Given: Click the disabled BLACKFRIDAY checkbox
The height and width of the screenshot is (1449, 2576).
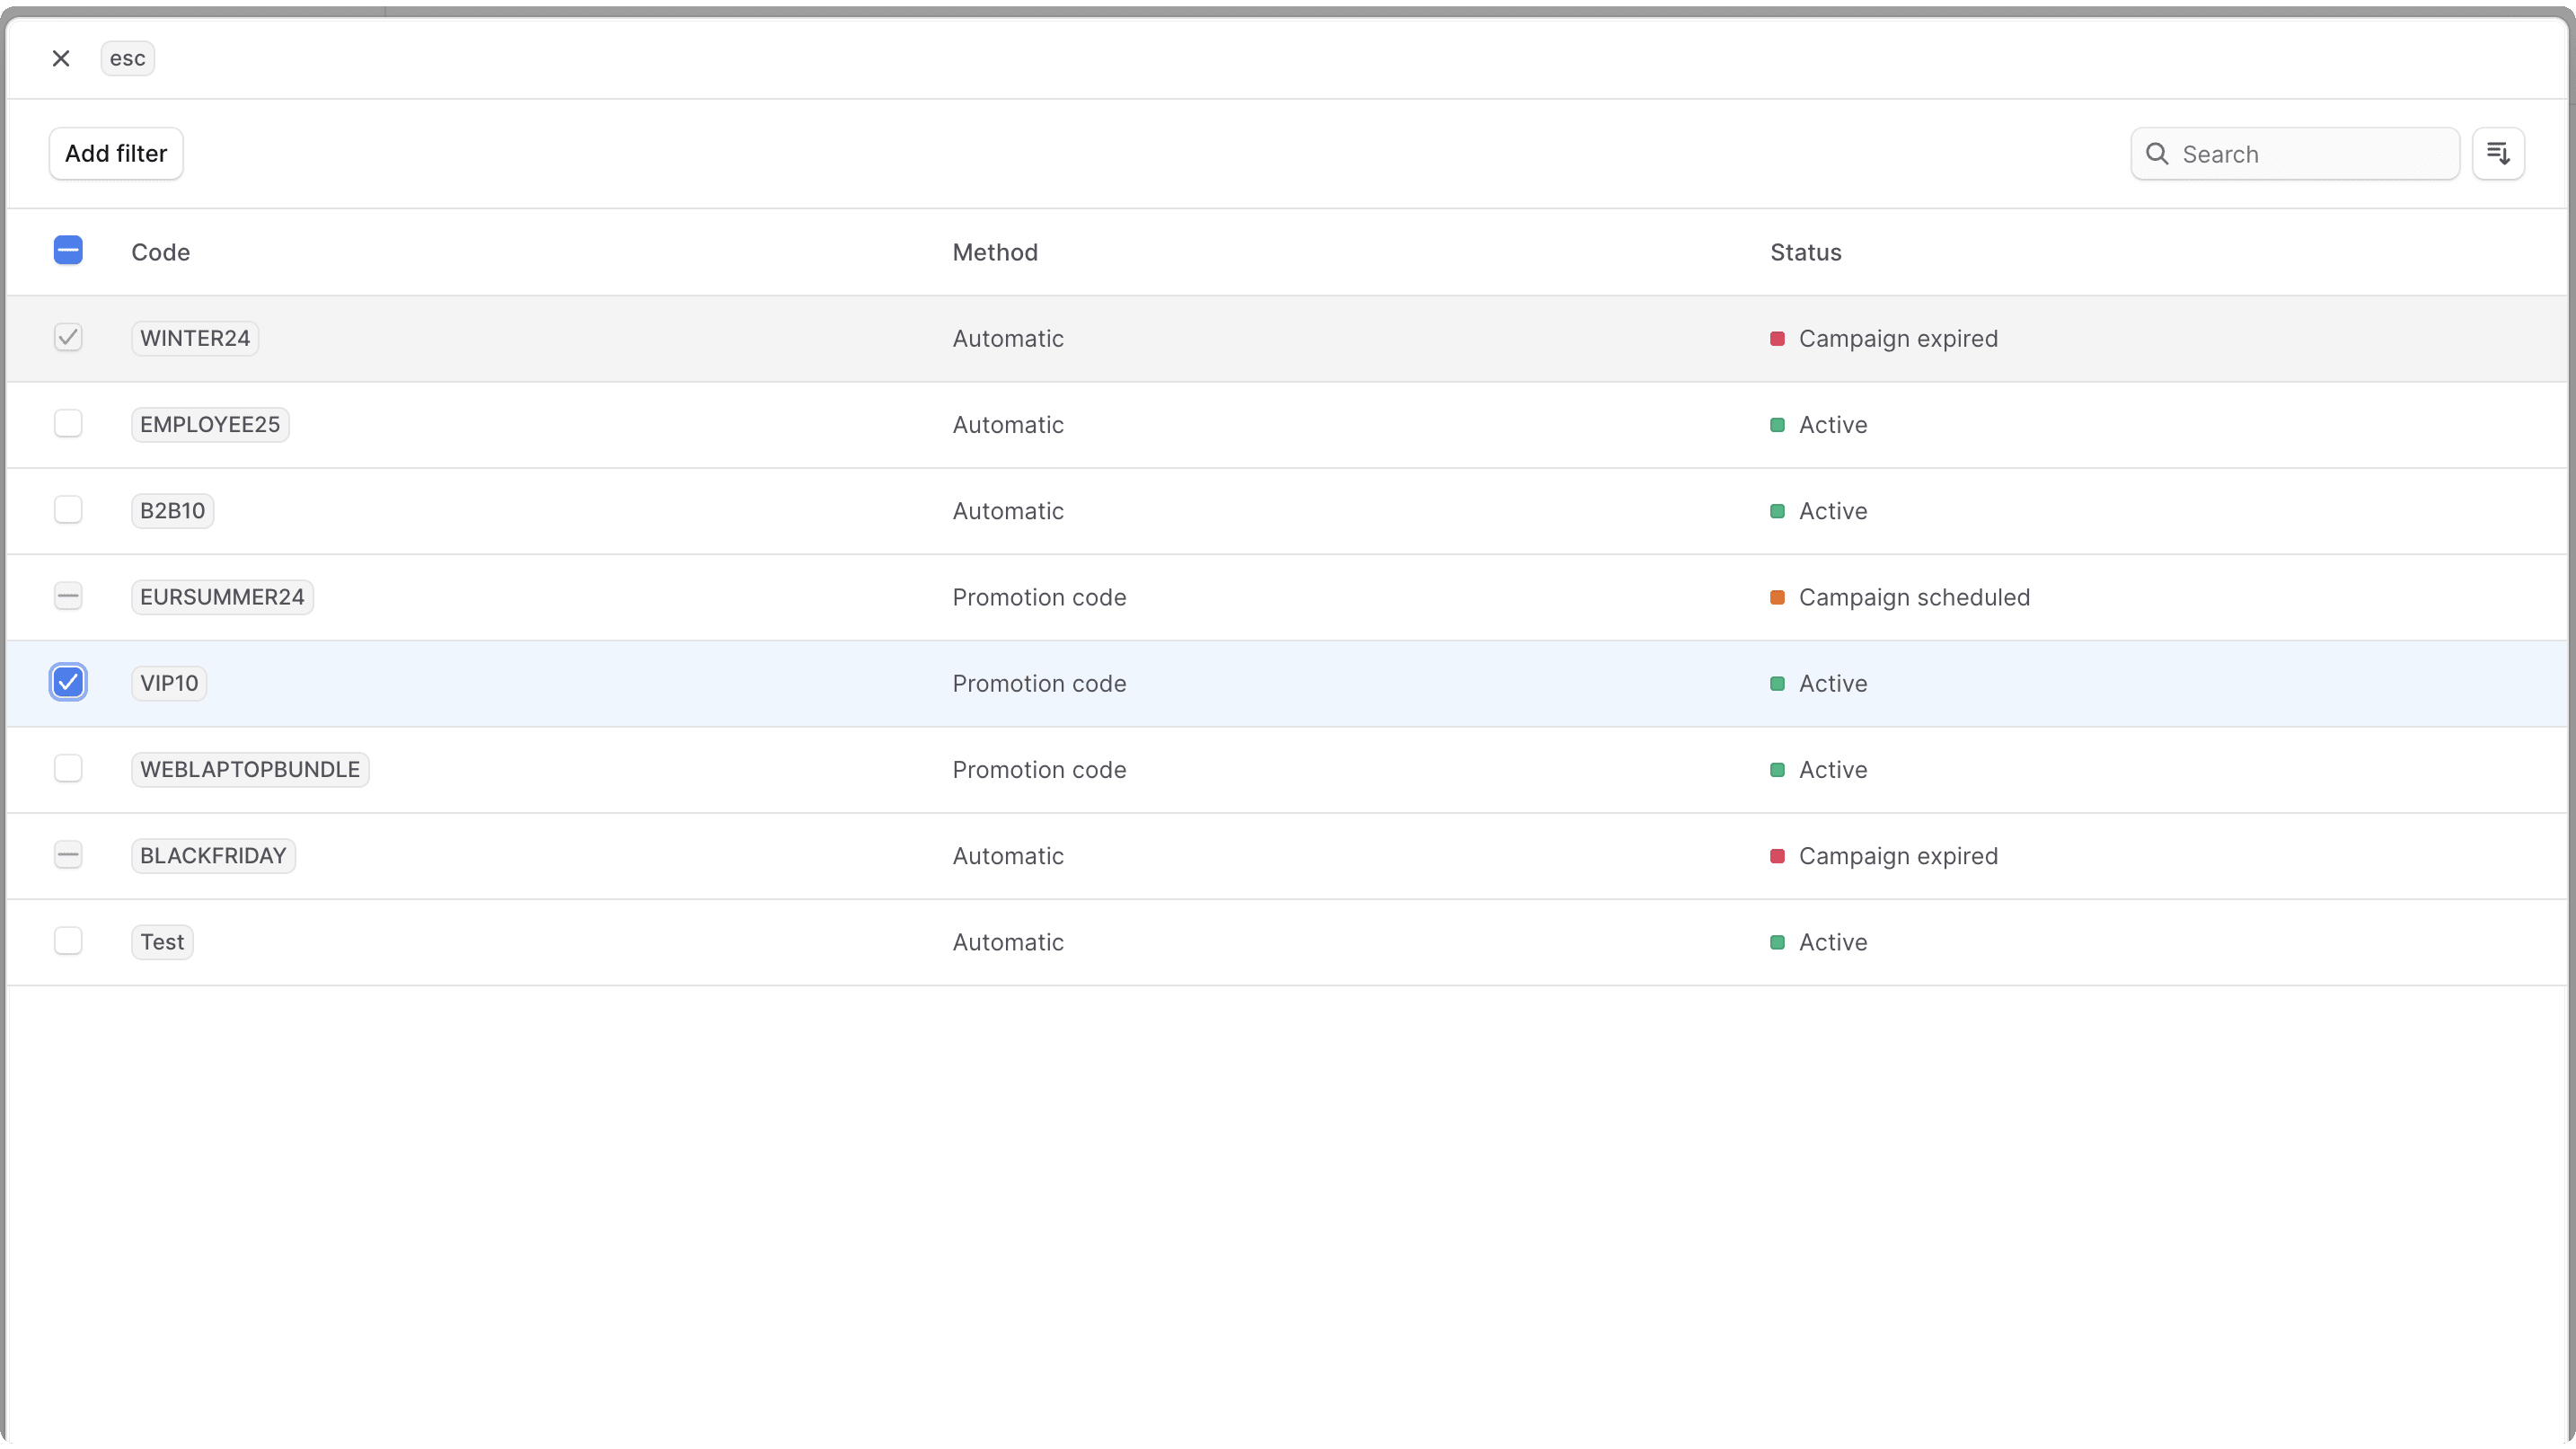Looking at the screenshot, I should point(68,855).
